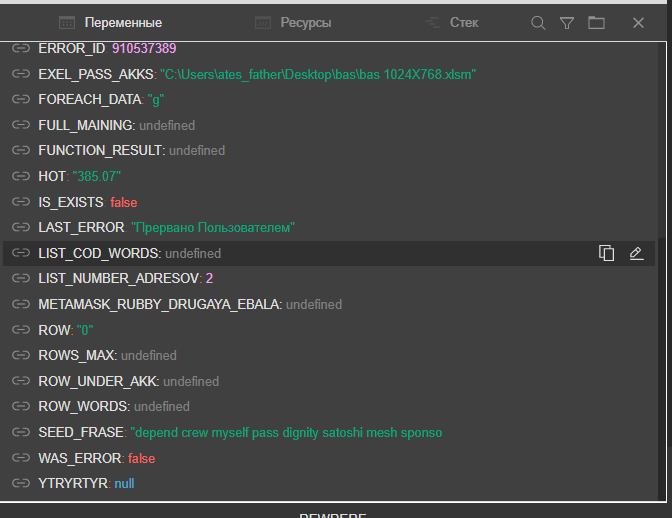Click the link icon next to EXEL_PASS_AKKS
This screenshot has height=518, width=672.
21,74
